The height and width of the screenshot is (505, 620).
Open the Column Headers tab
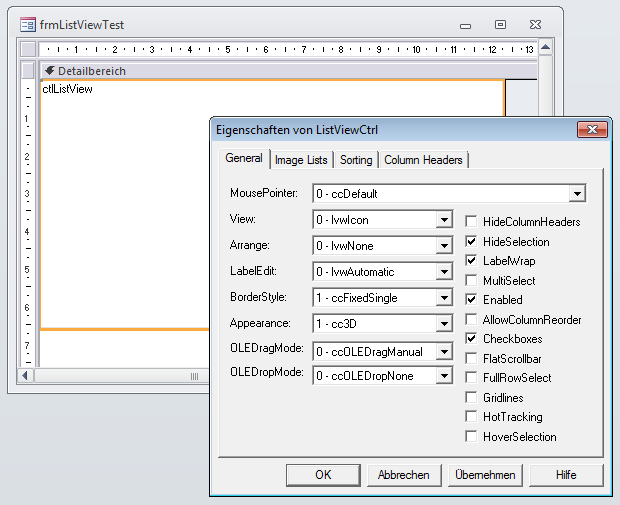coord(423,160)
